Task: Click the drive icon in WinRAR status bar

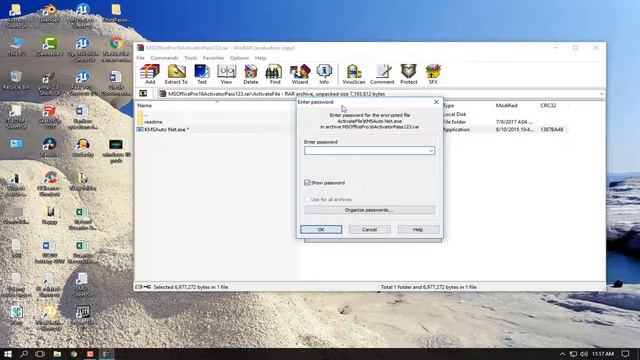Action: tap(139, 287)
